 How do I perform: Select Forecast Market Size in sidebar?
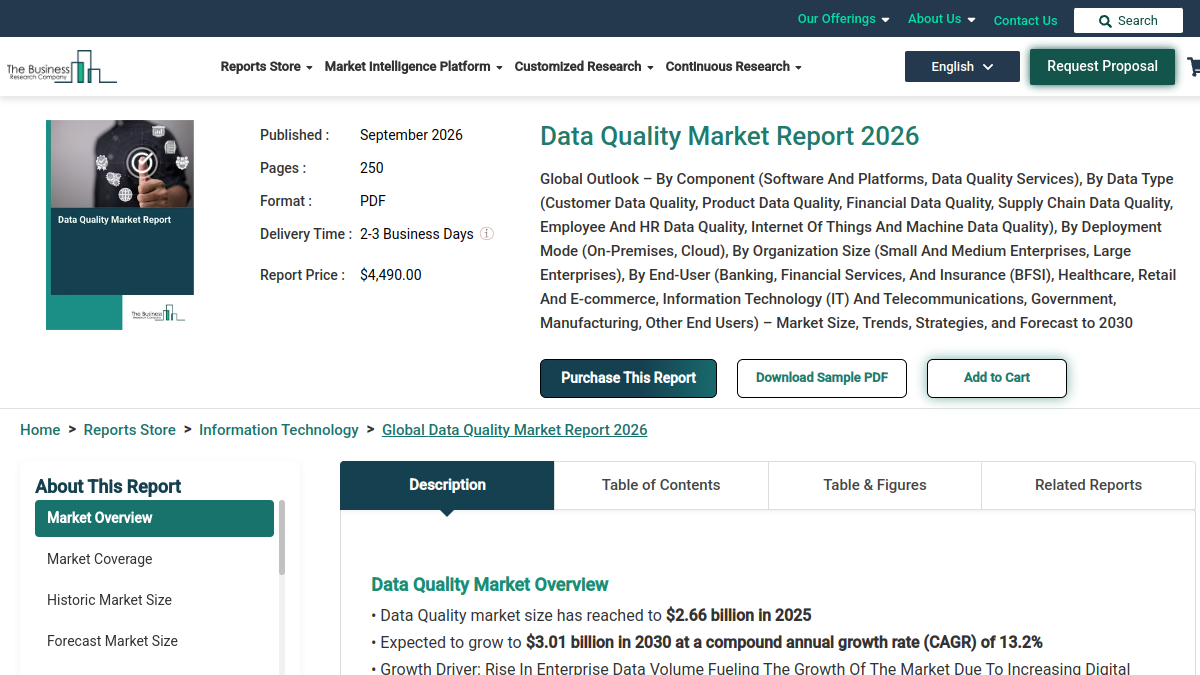coord(154,641)
